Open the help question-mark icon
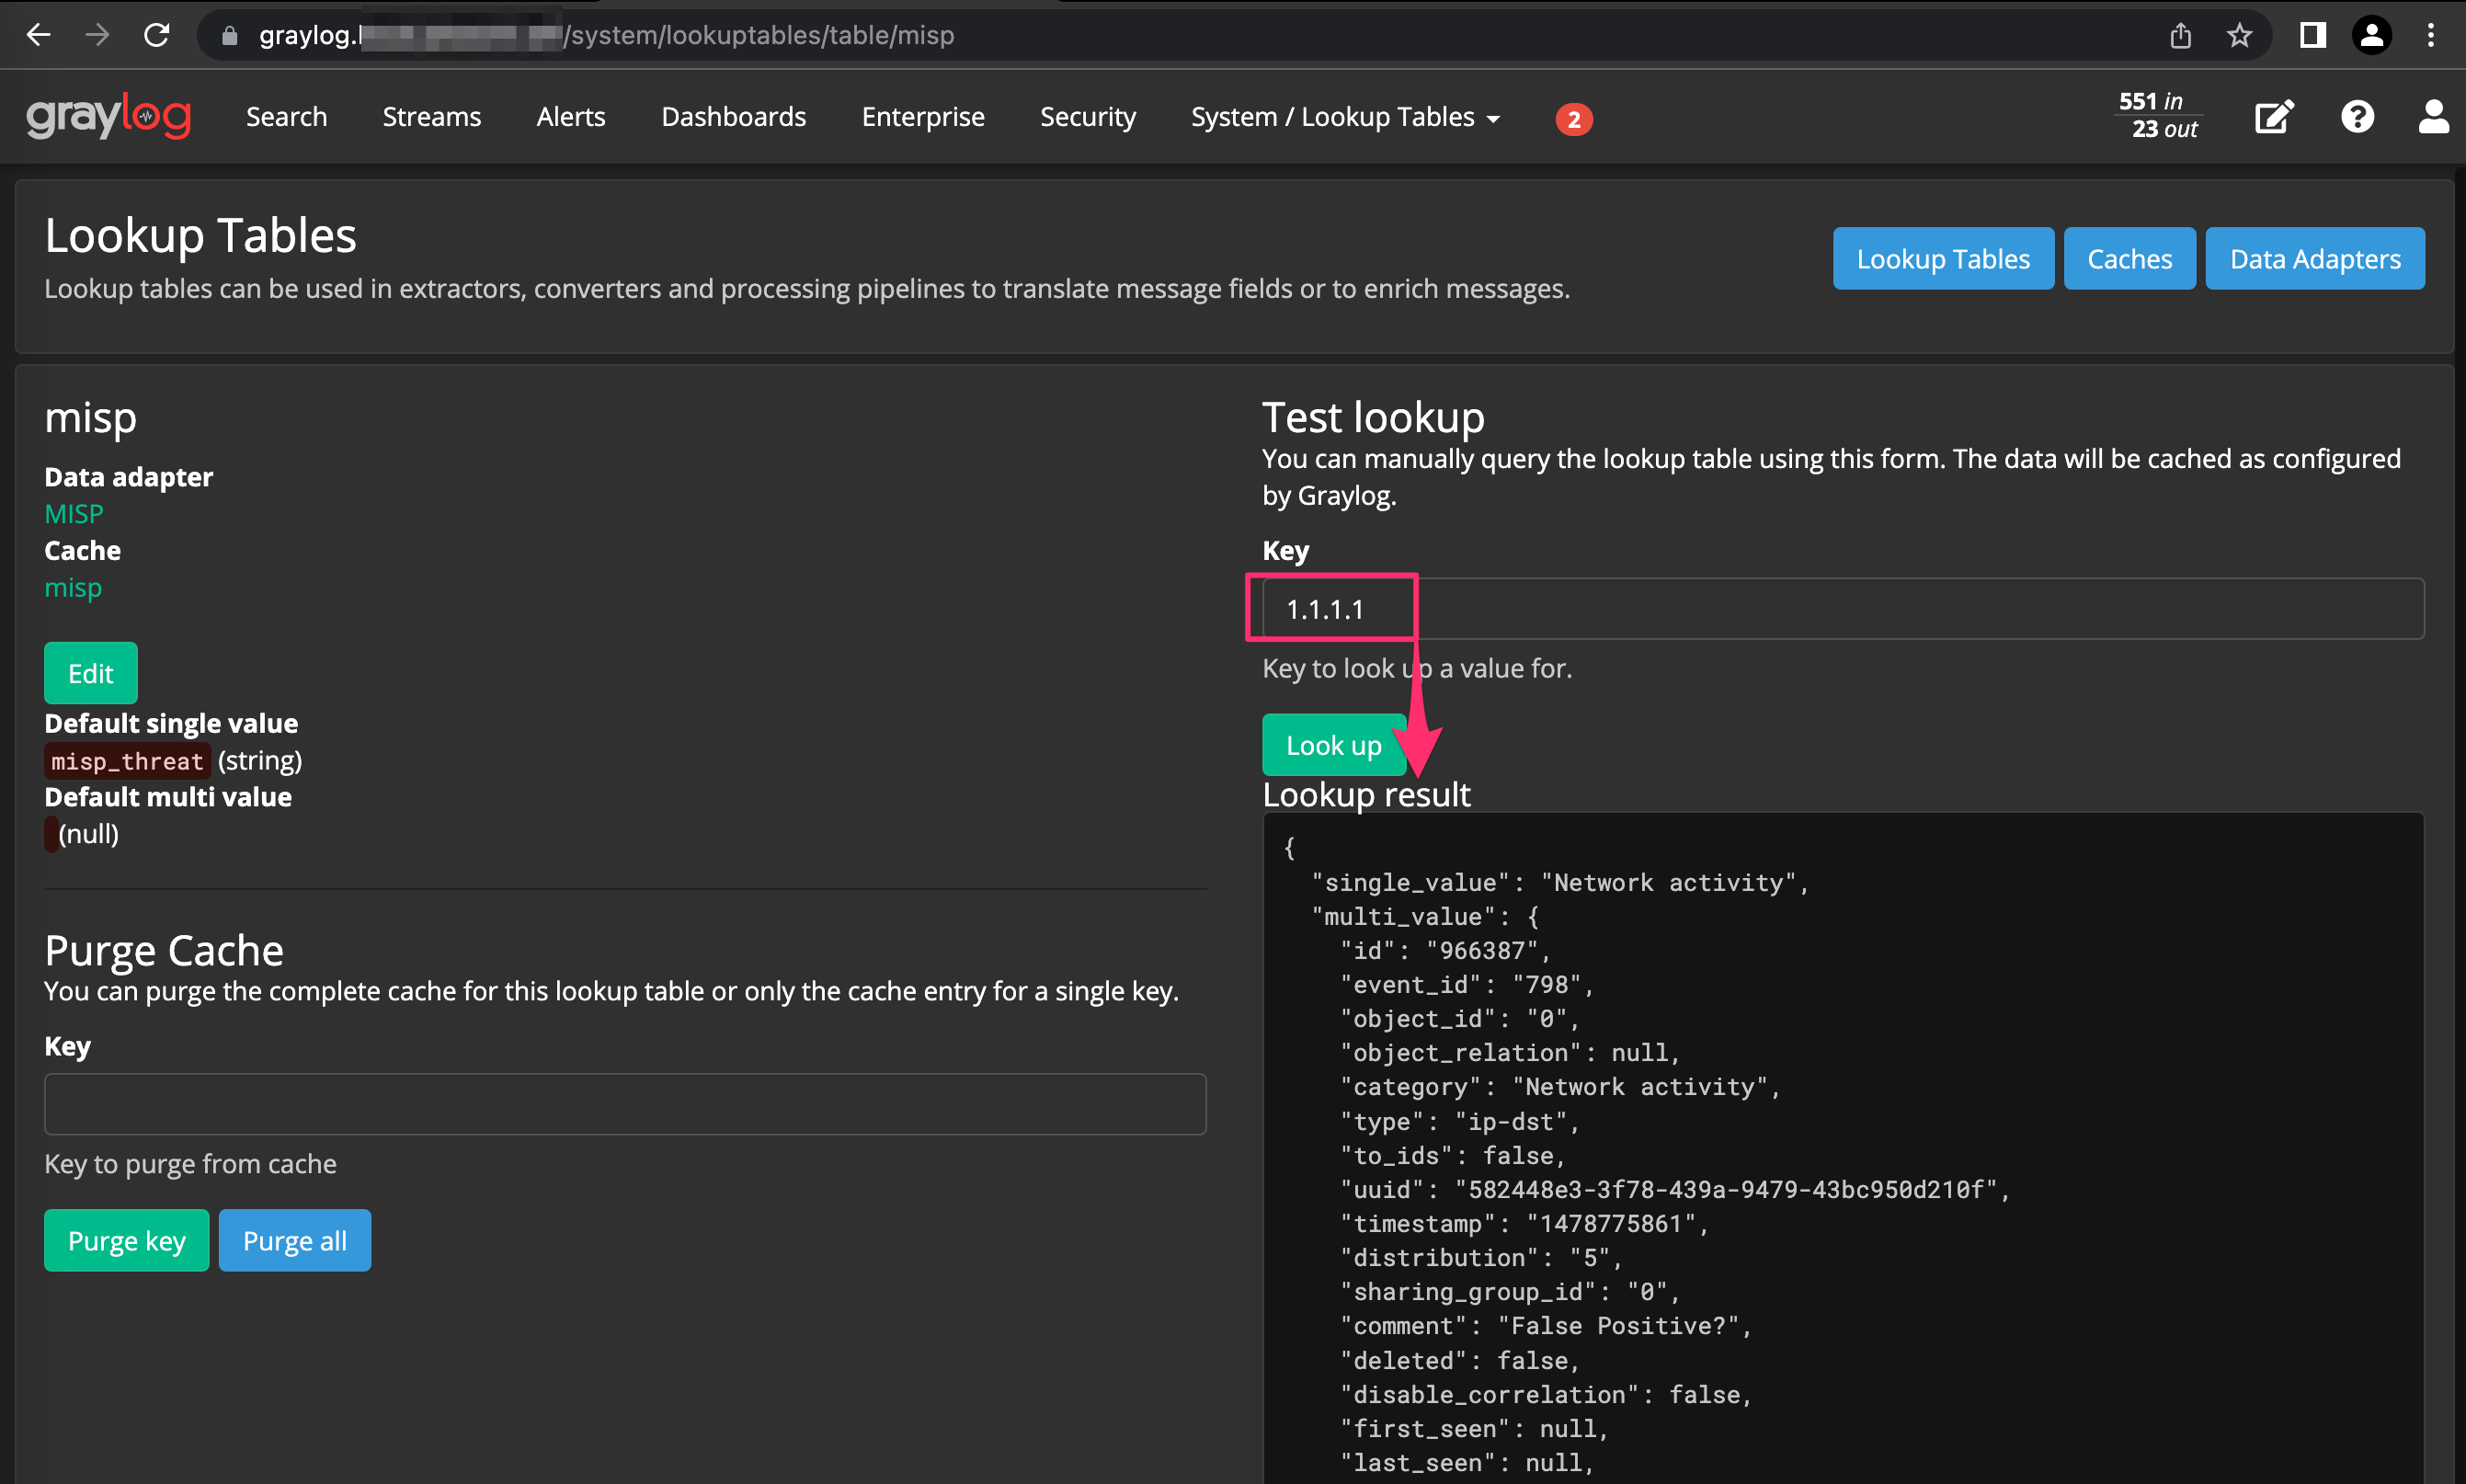 (x=2357, y=116)
